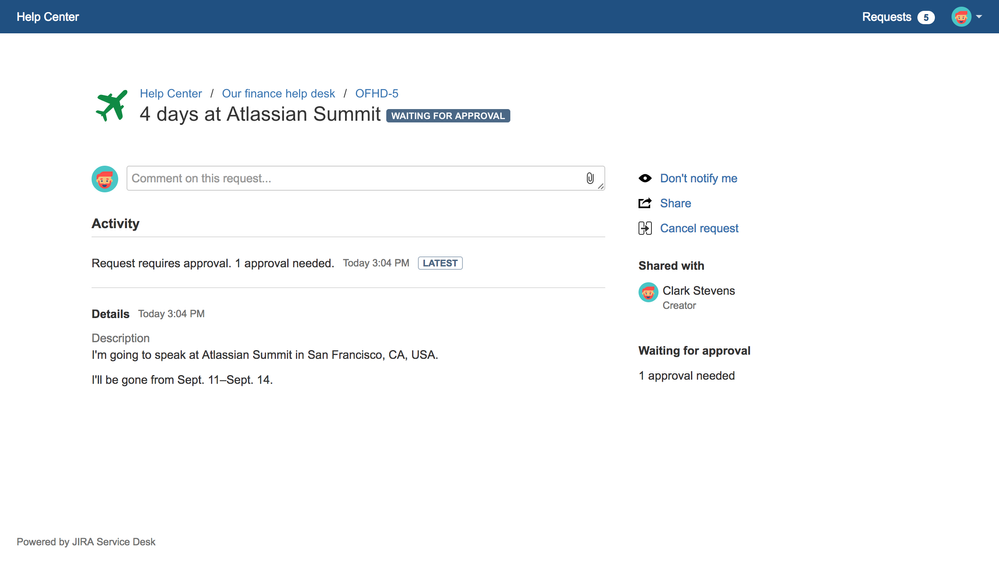Image resolution: width=999 pixels, height=562 pixels.
Task: Click the eye icon beside Don't notify me
Action: click(645, 178)
